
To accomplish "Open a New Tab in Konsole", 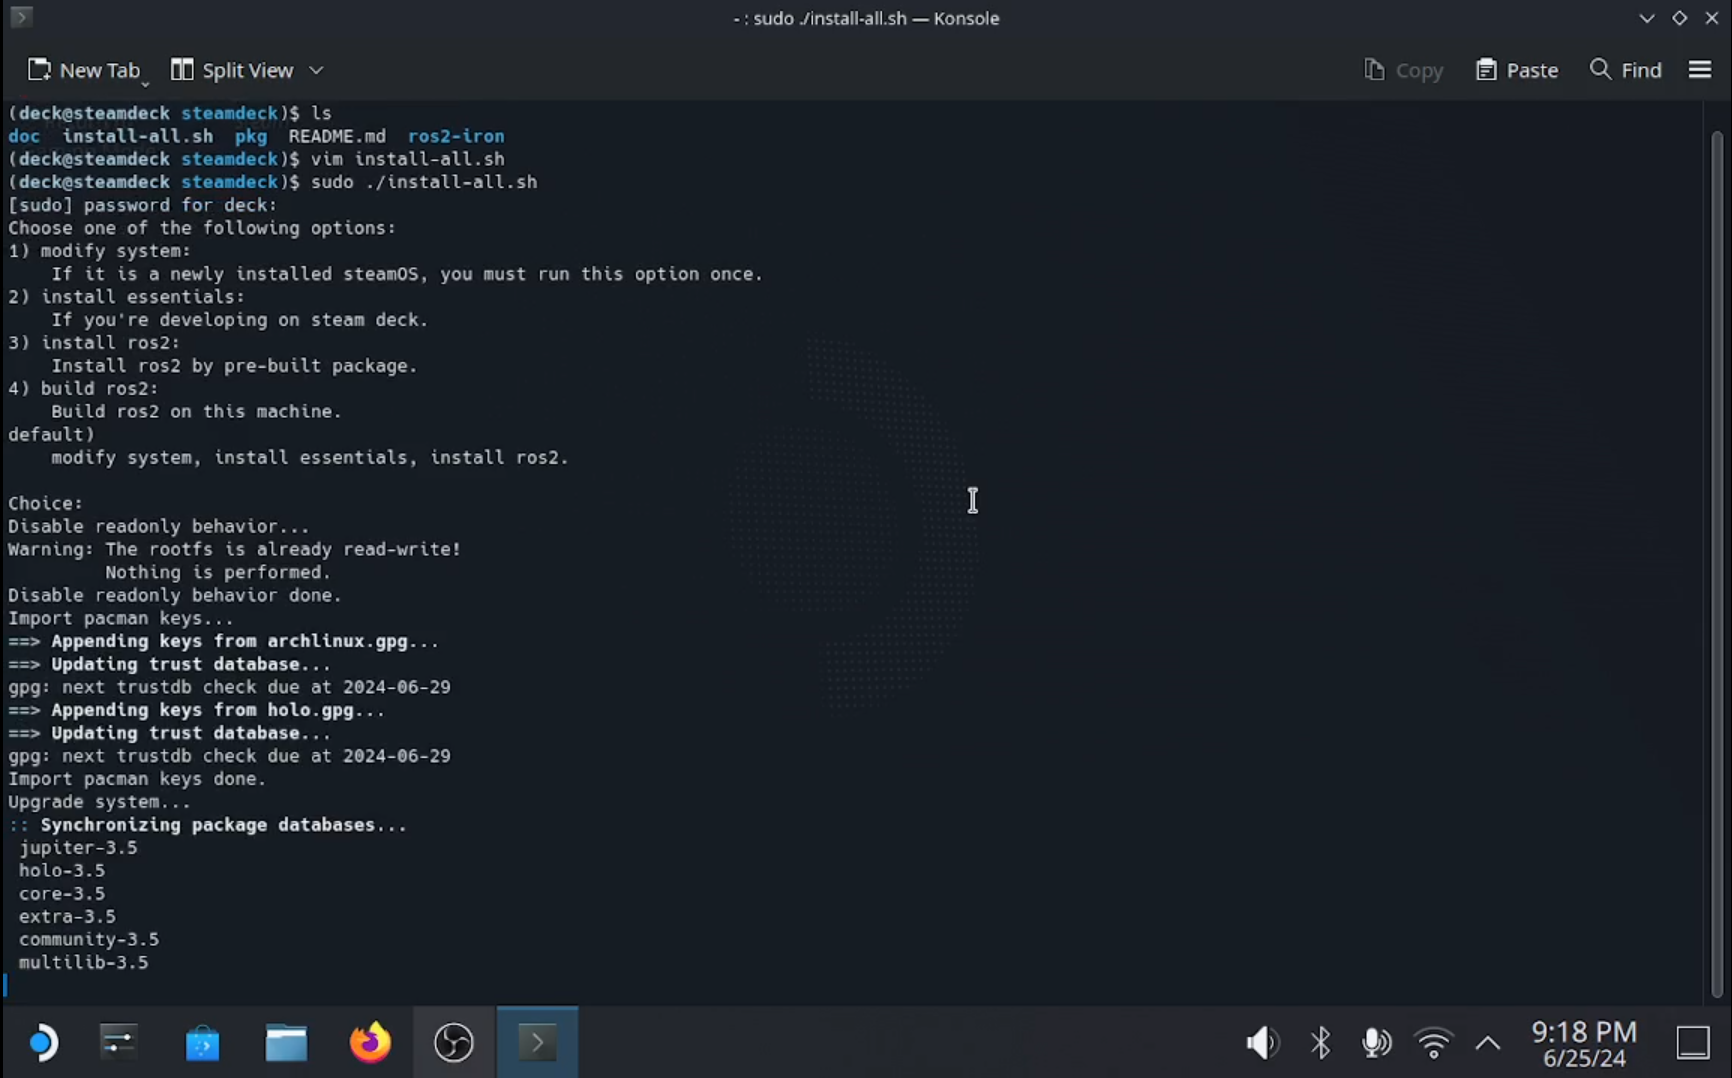I will coord(86,70).
